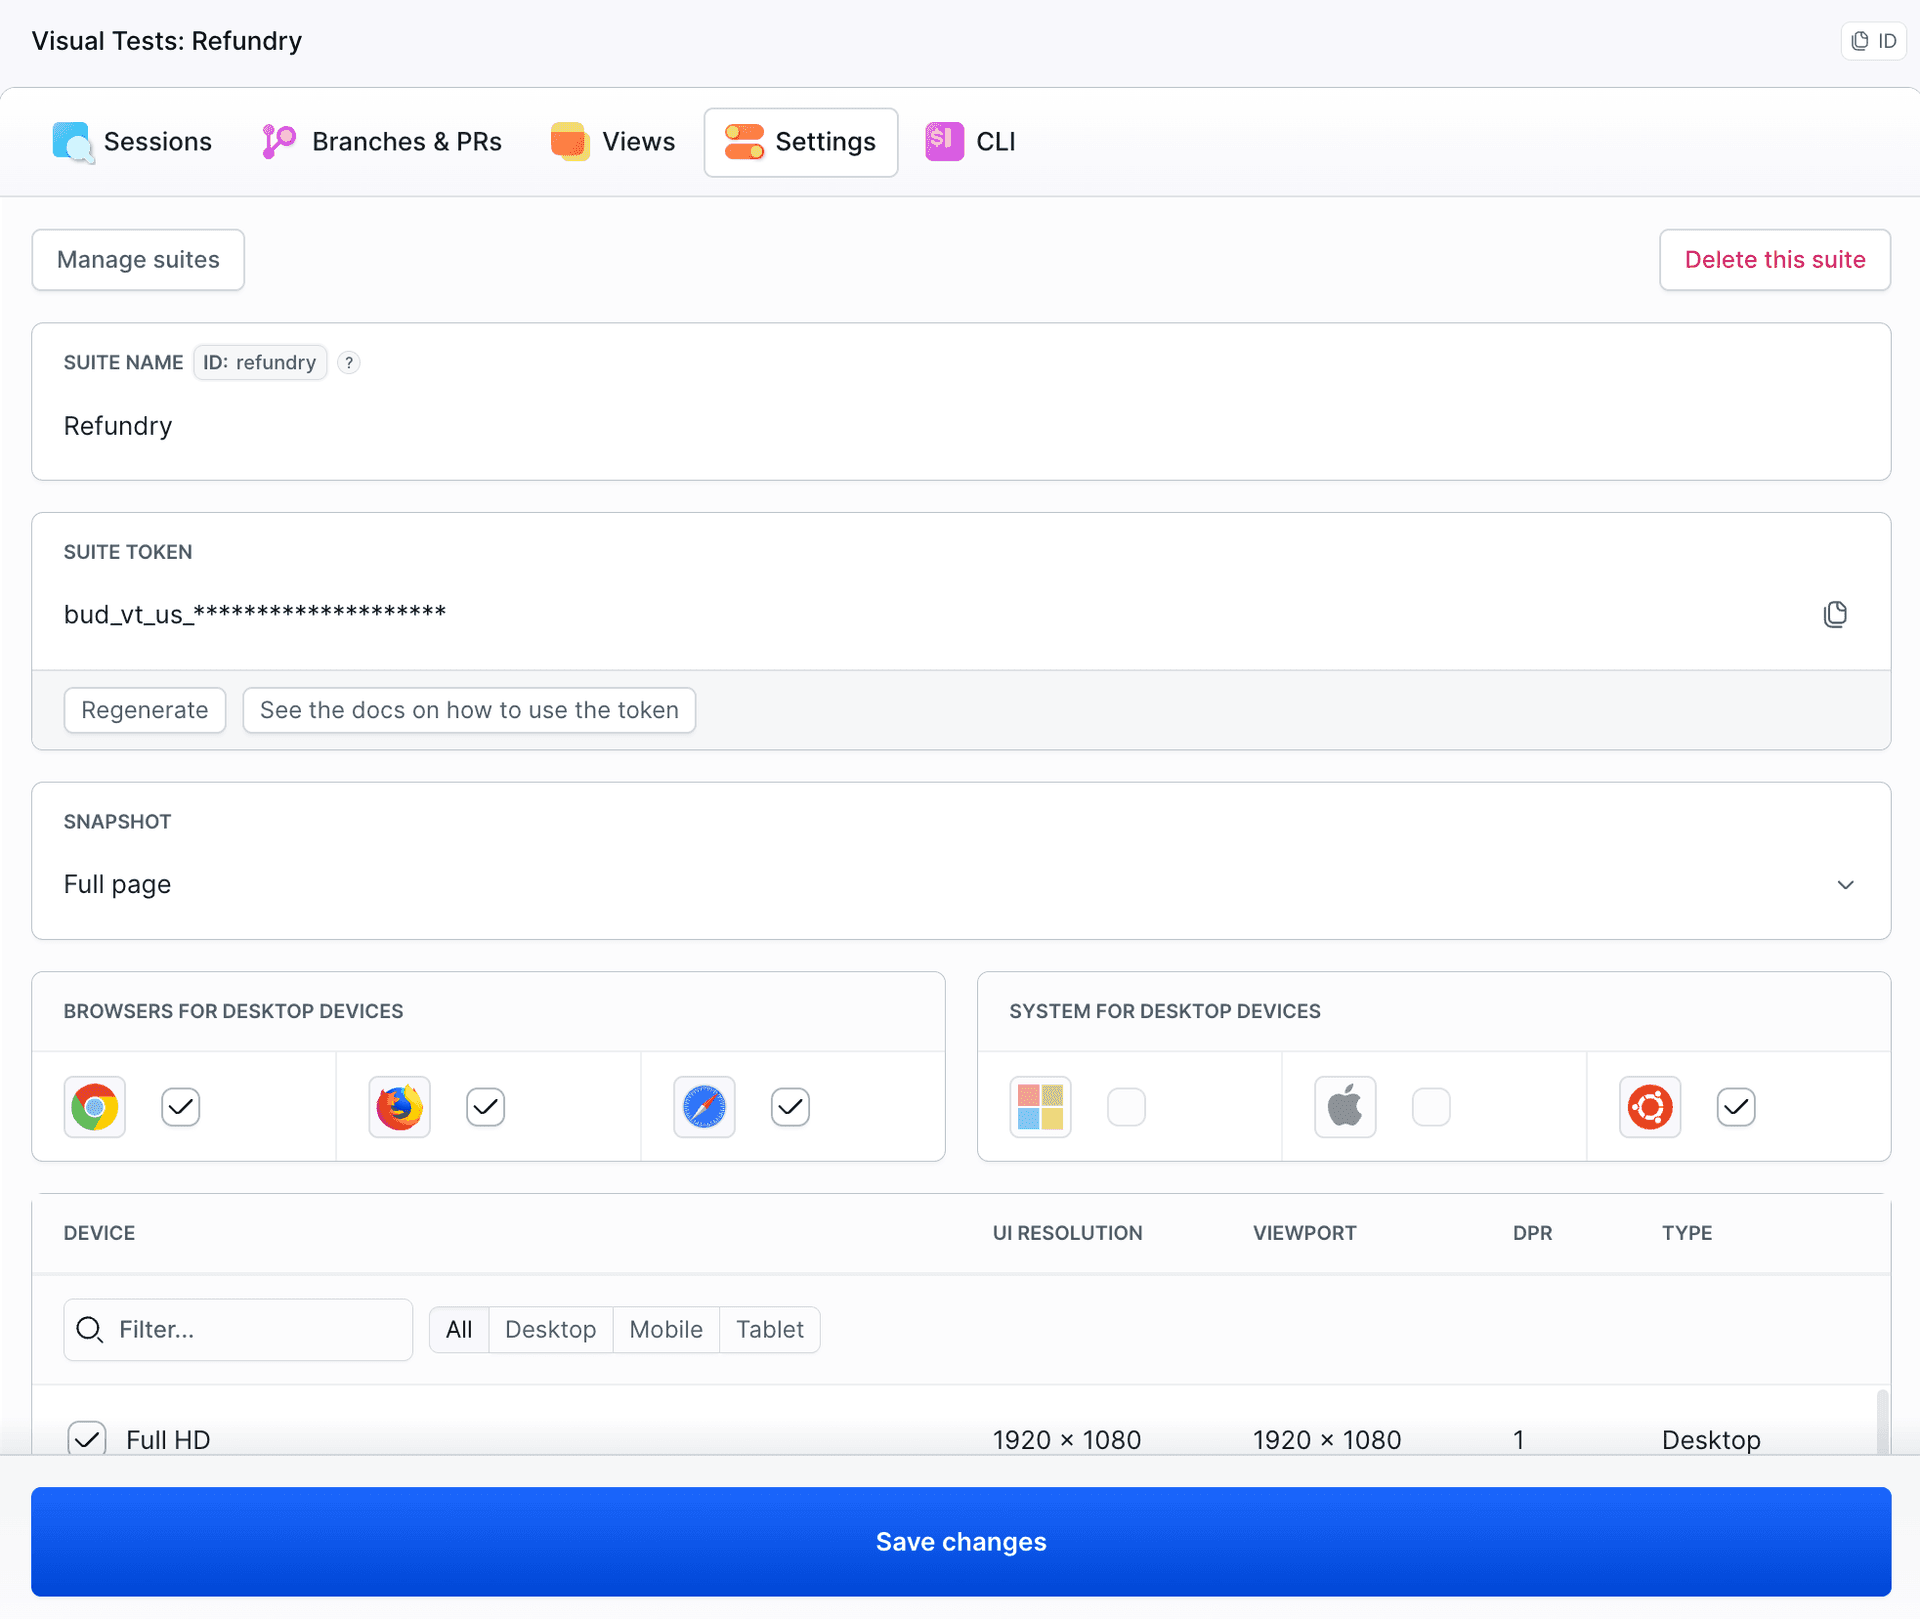This screenshot has height=1619, width=1920.
Task: Click the device list scrollbar
Action: tap(1882, 1422)
